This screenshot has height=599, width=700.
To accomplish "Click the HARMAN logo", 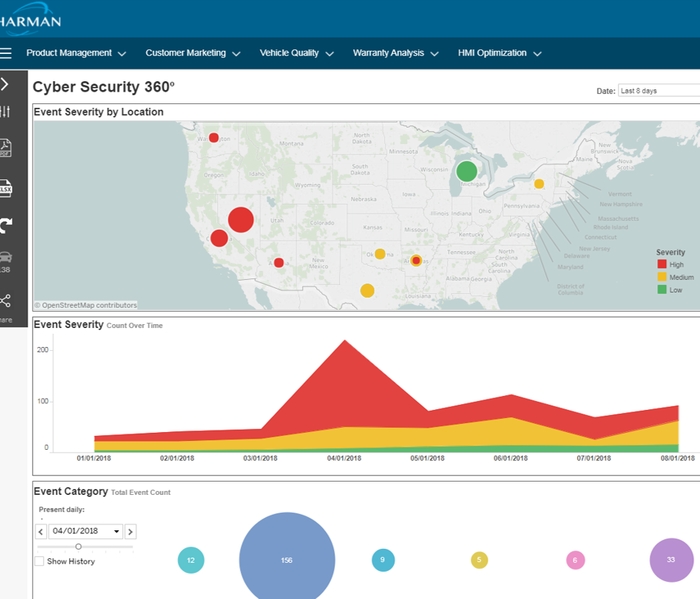I will 29,20.
